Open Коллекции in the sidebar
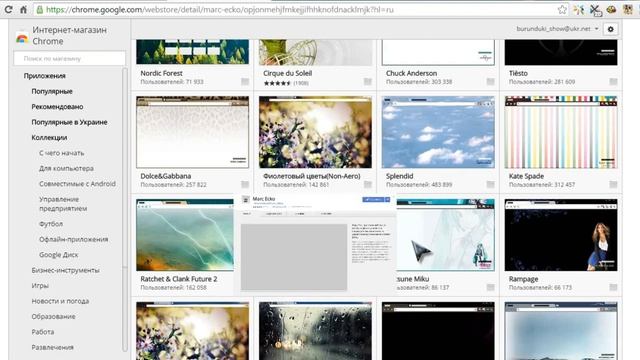This screenshot has height=360, width=640. coord(49,138)
